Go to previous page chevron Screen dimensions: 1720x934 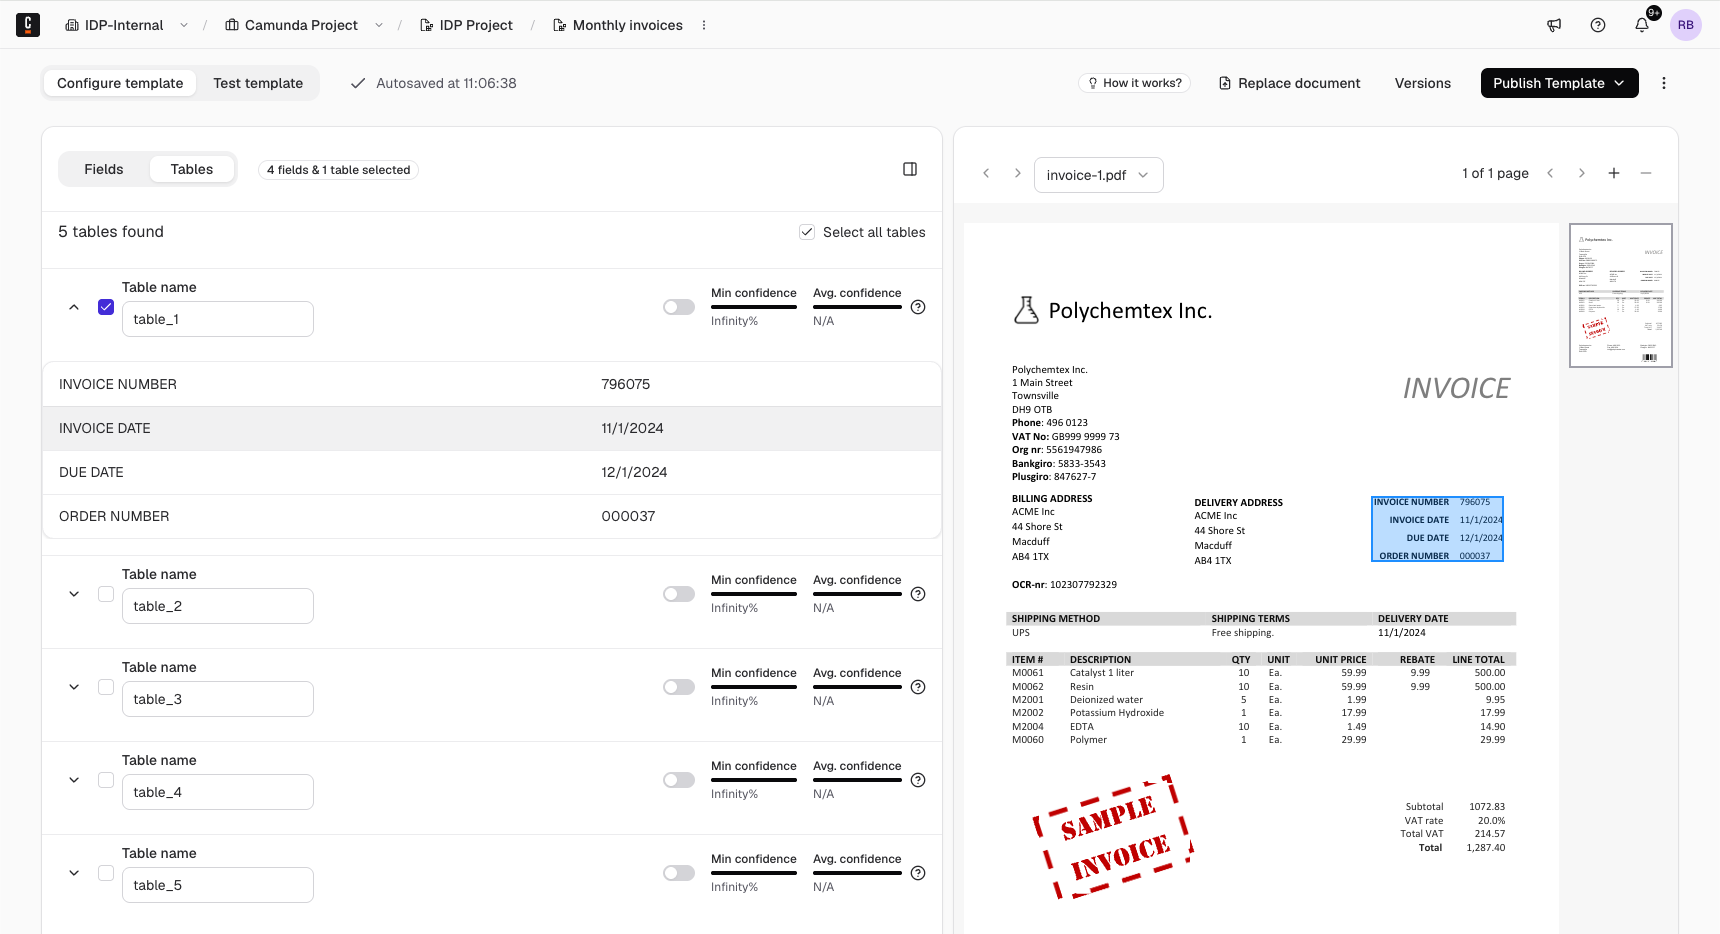1550,174
